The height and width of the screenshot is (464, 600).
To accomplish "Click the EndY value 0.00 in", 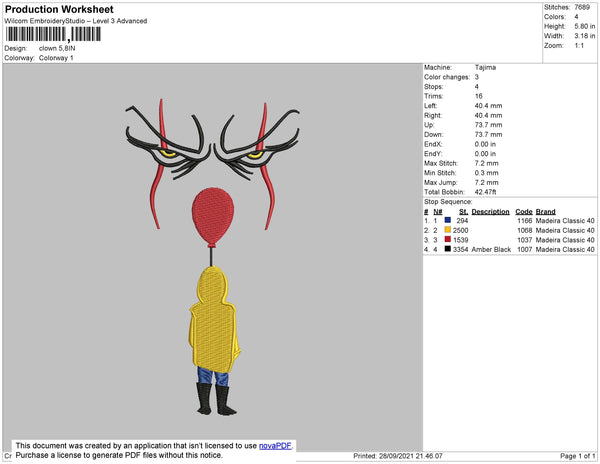I will 485,154.
